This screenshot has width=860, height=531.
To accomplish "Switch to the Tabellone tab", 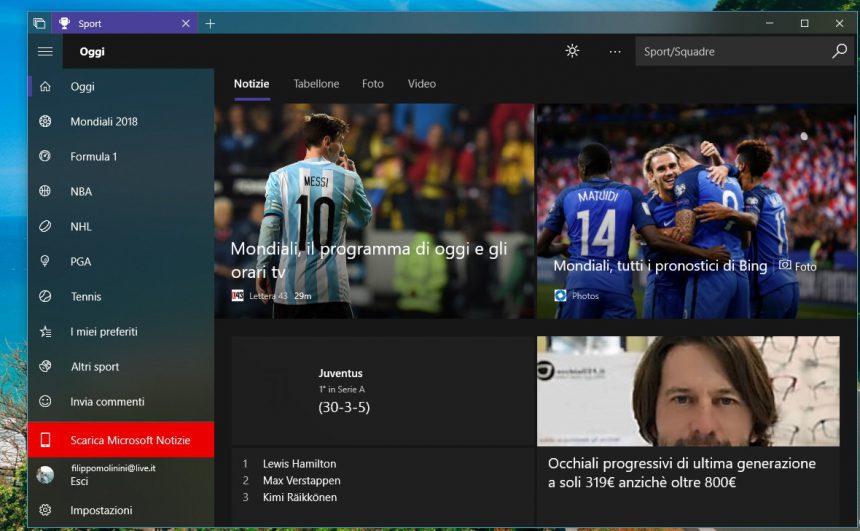I will (316, 84).
